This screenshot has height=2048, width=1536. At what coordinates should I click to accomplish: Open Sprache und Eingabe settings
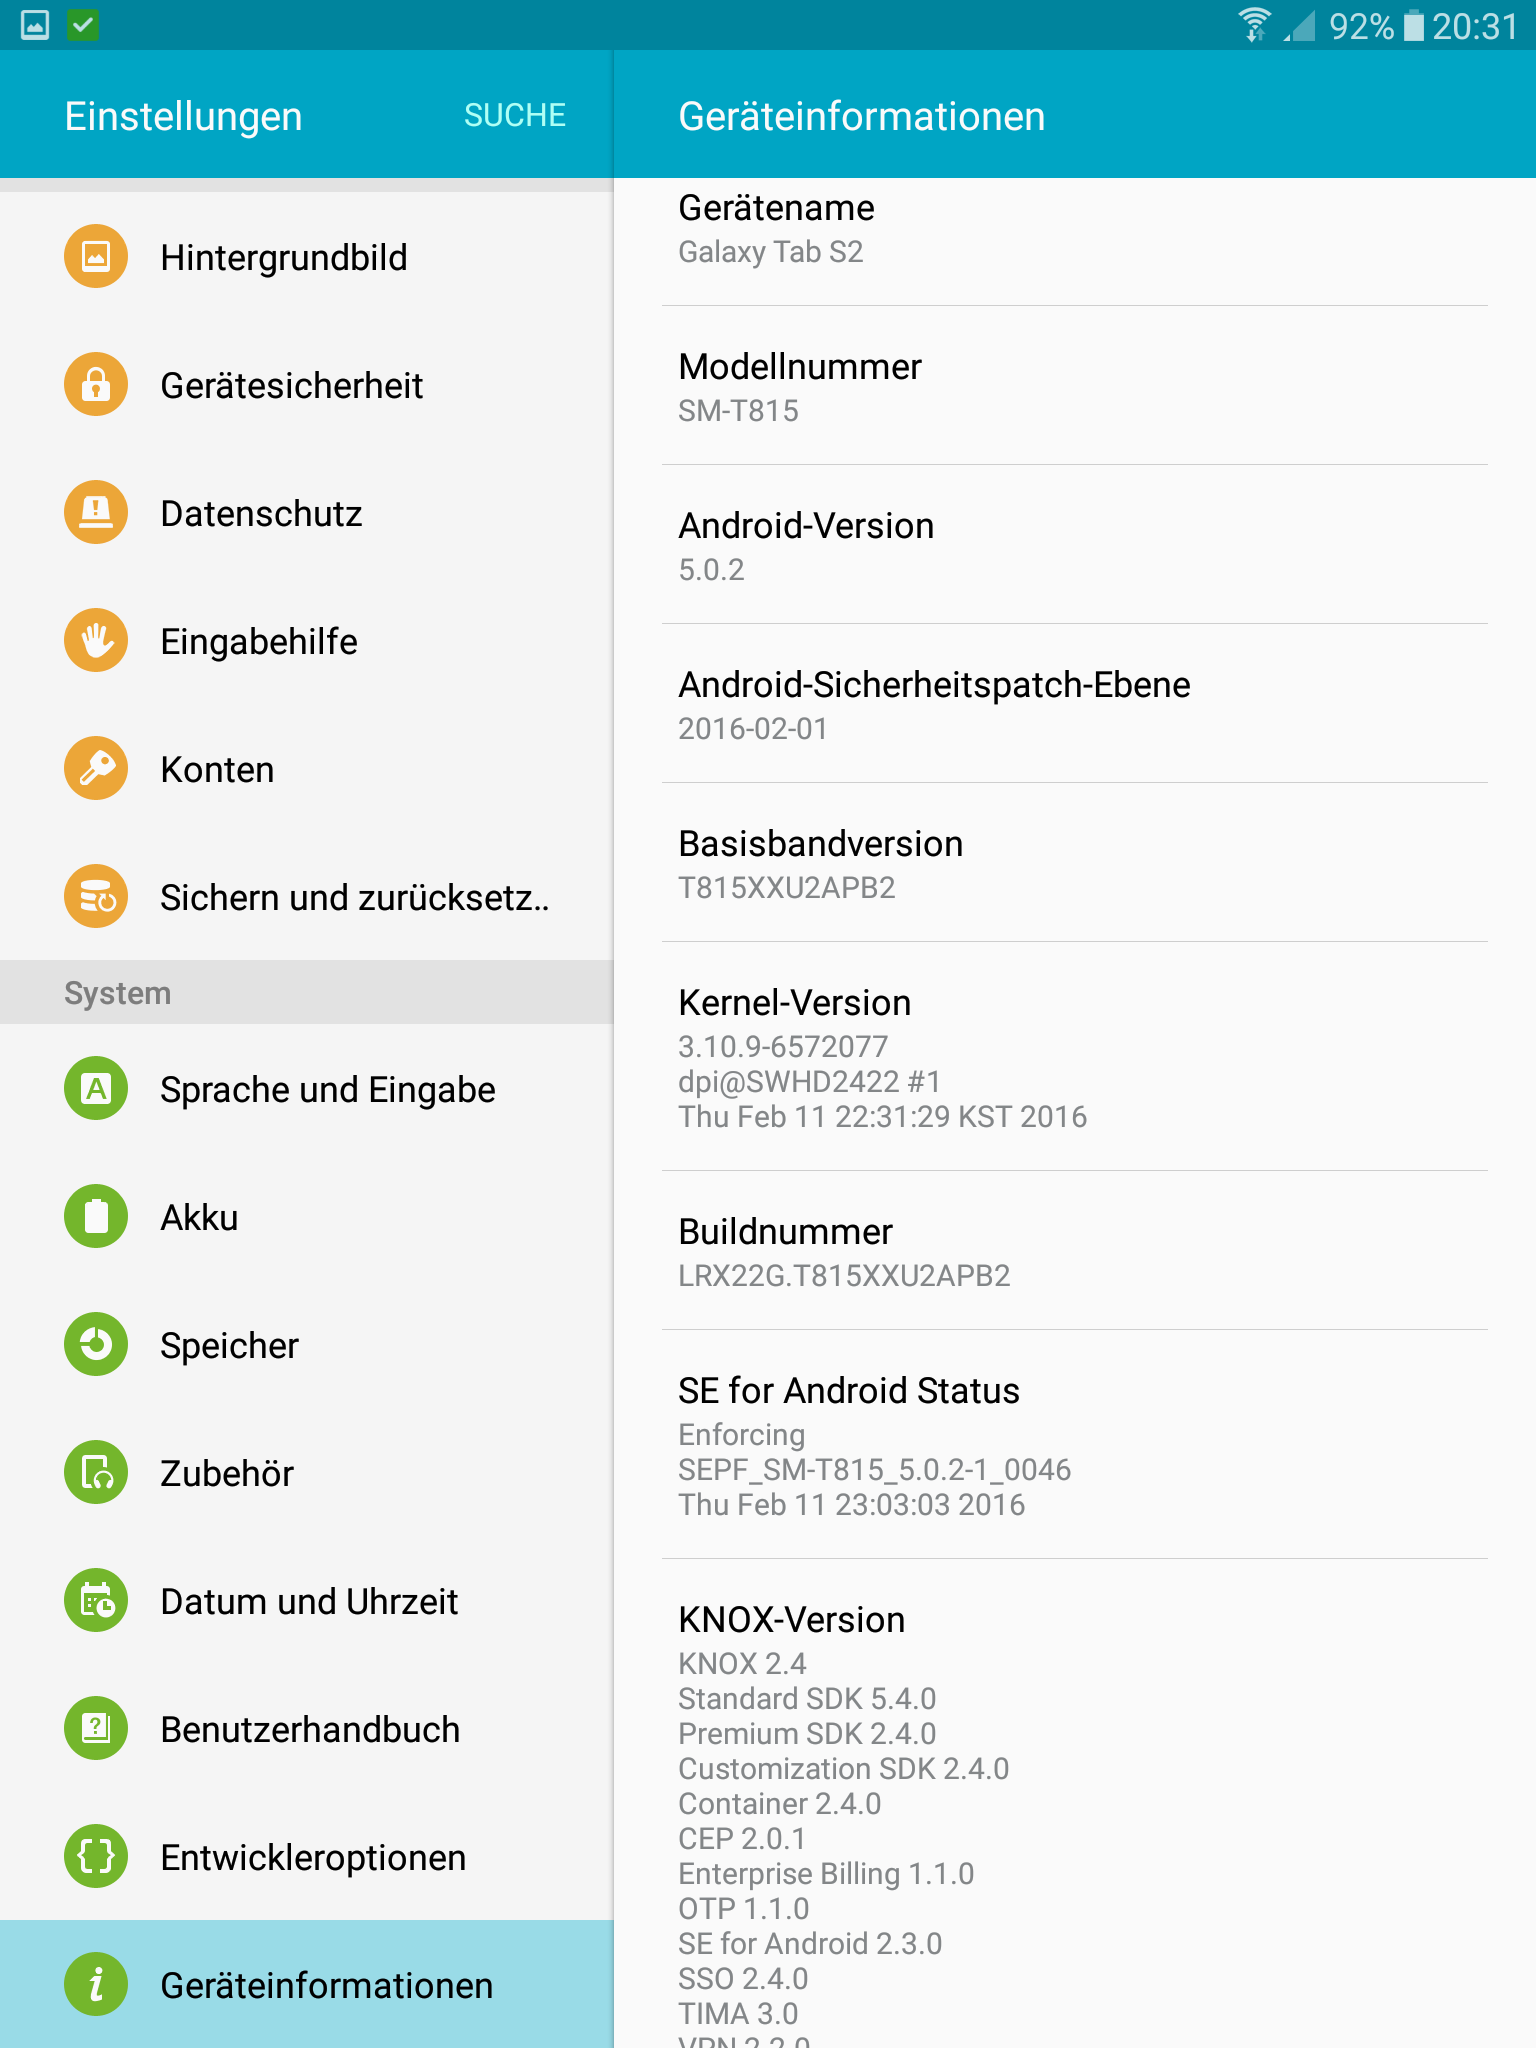click(x=306, y=1089)
